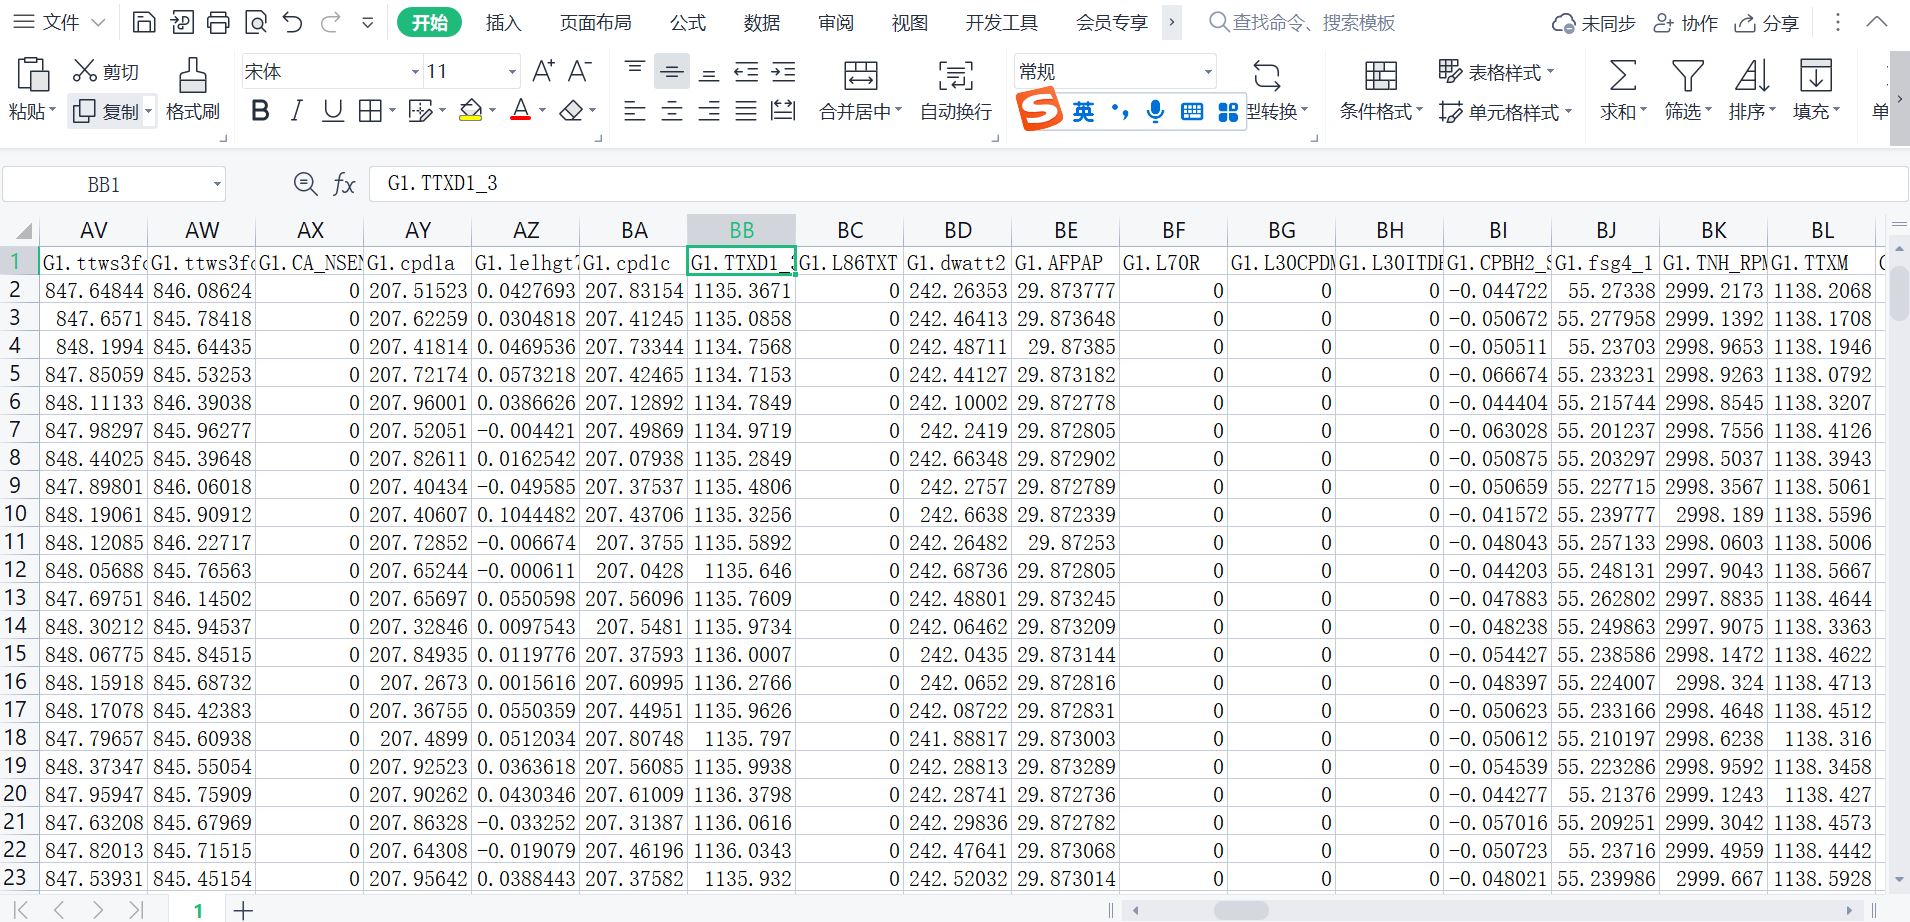
Task: Open the font name dropdown showing 宋体
Action: click(x=415, y=72)
